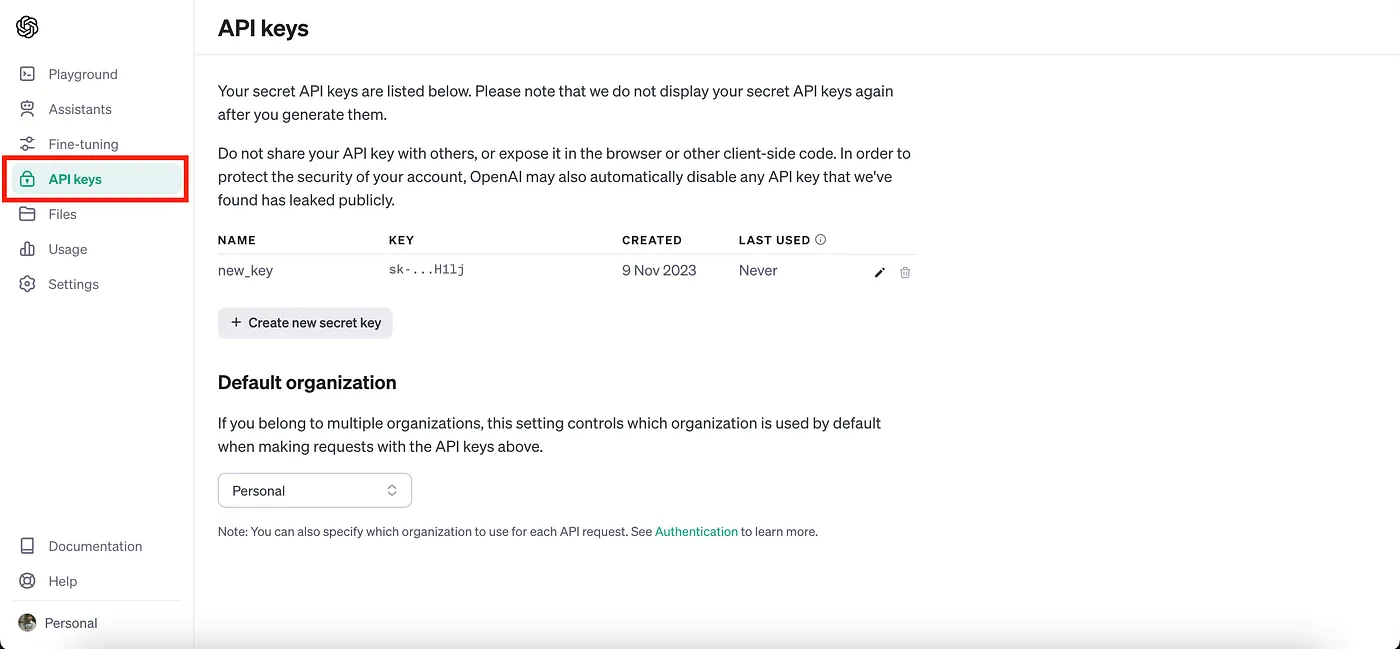Image resolution: width=1400 pixels, height=649 pixels.
Task: Follow the Authentication link
Action: tap(696, 532)
